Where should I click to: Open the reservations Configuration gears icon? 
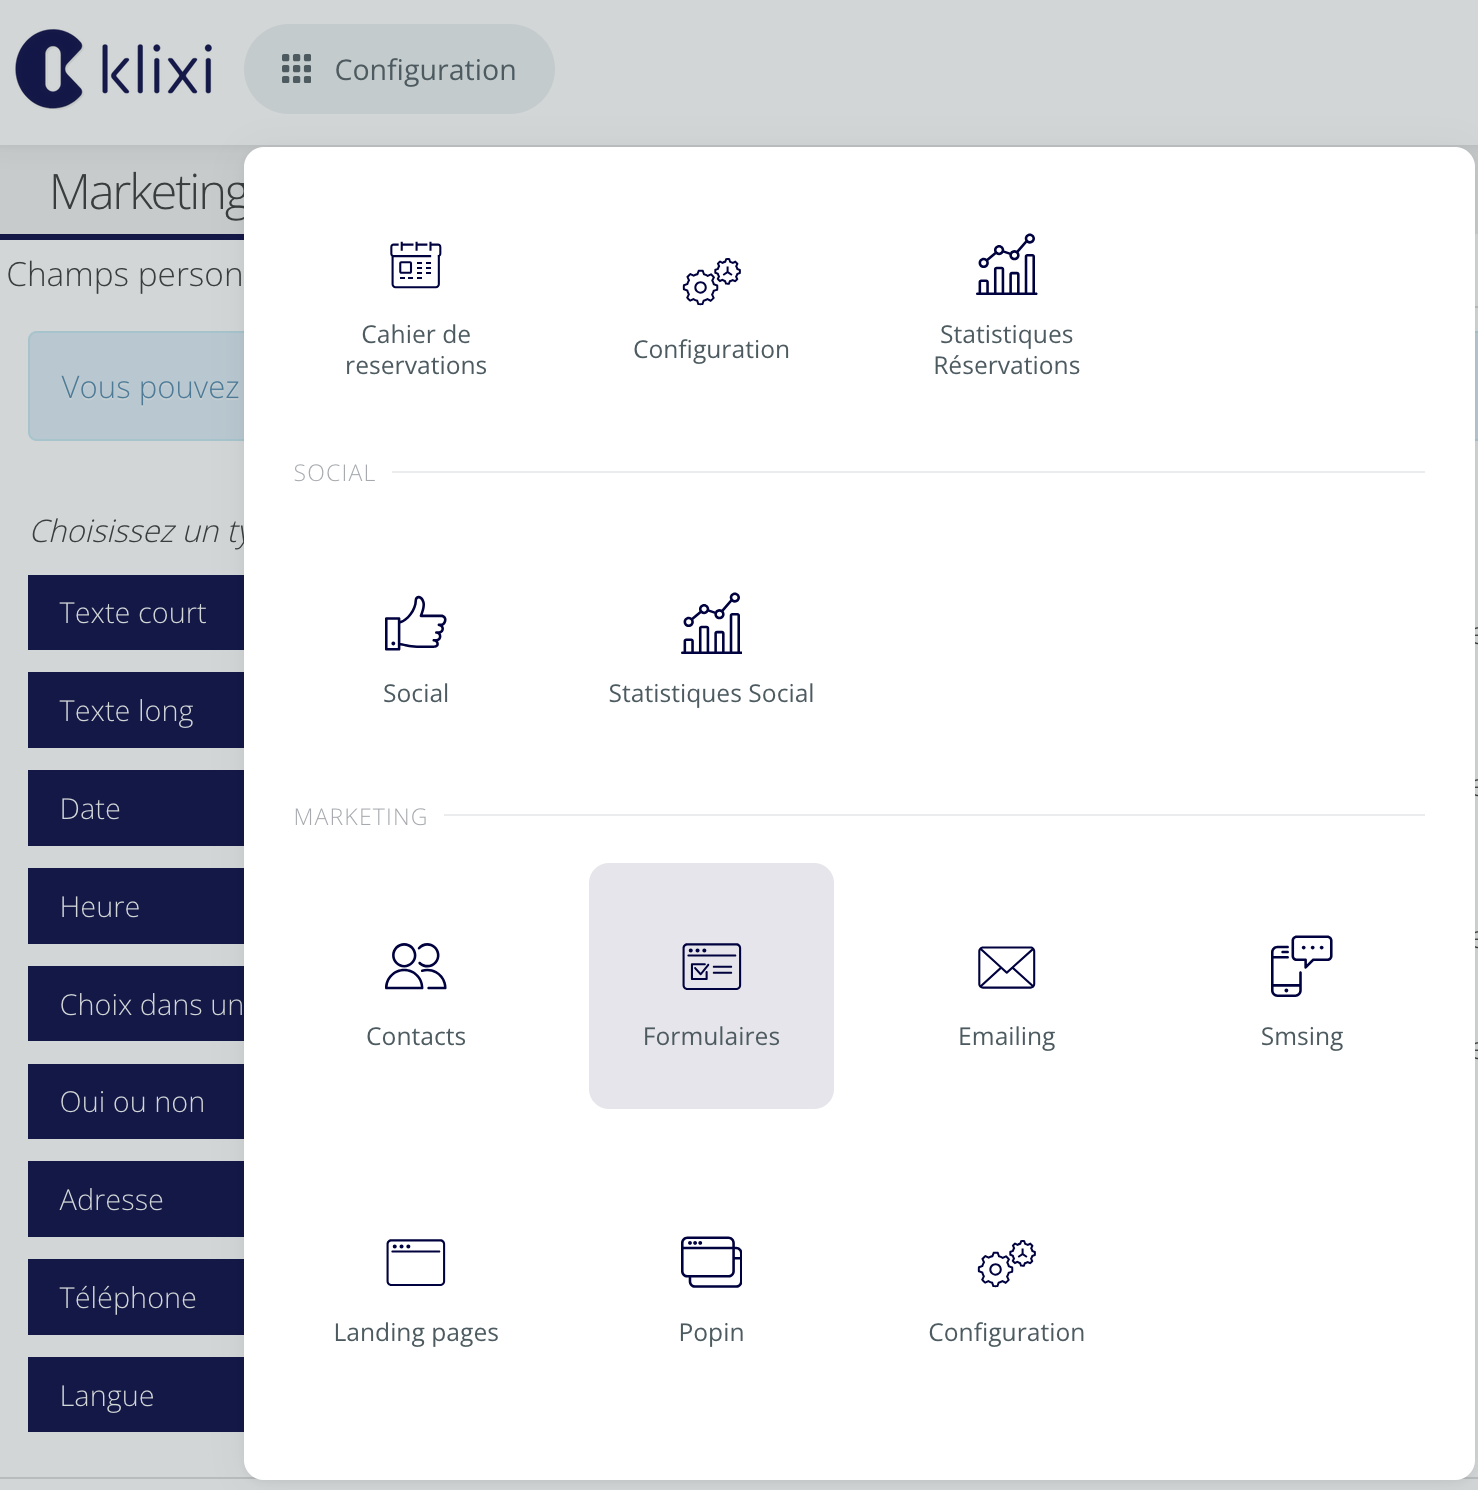[x=711, y=280]
